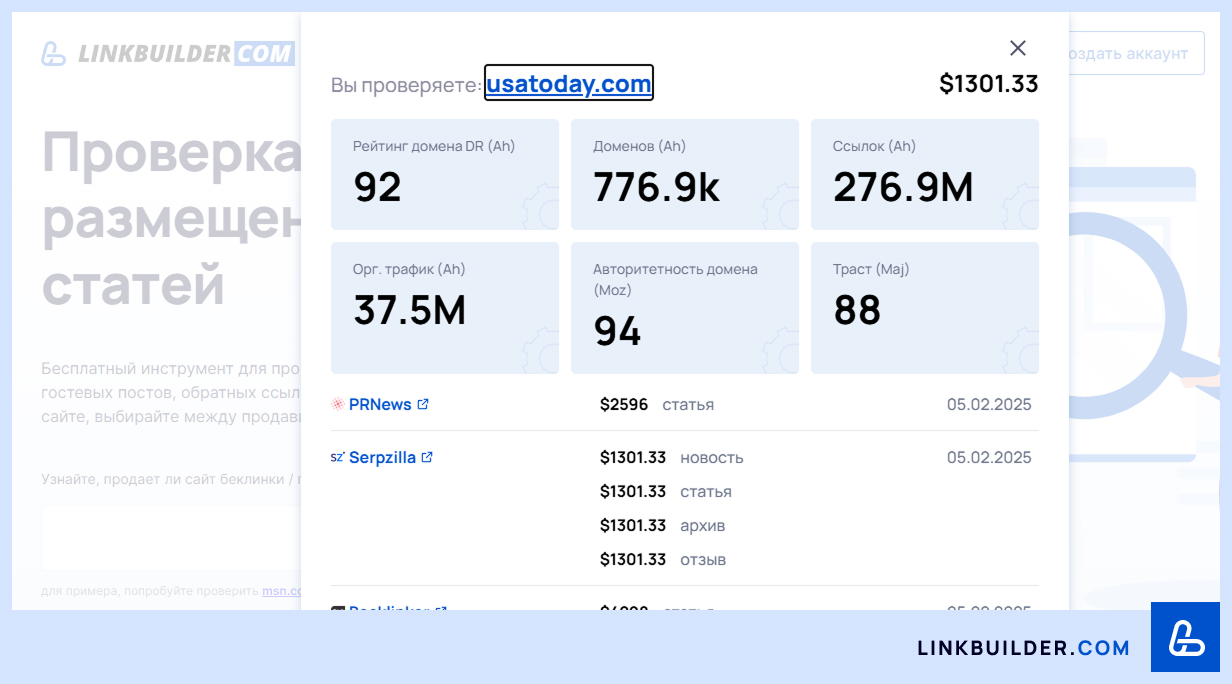Click the Serpzilla external link icon
The image size is (1232, 684).
(427, 457)
